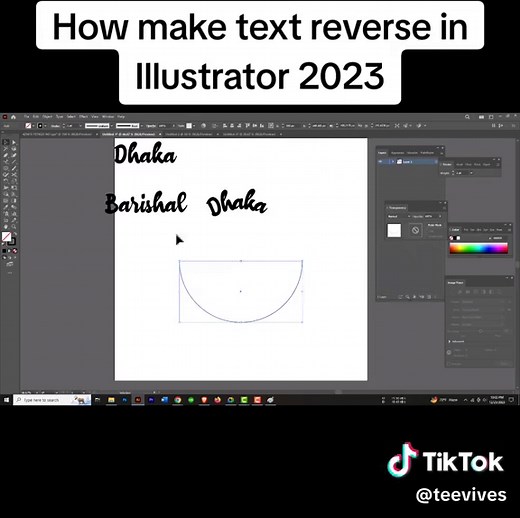Click the Opacity value field in control bar

click(163, 126)
